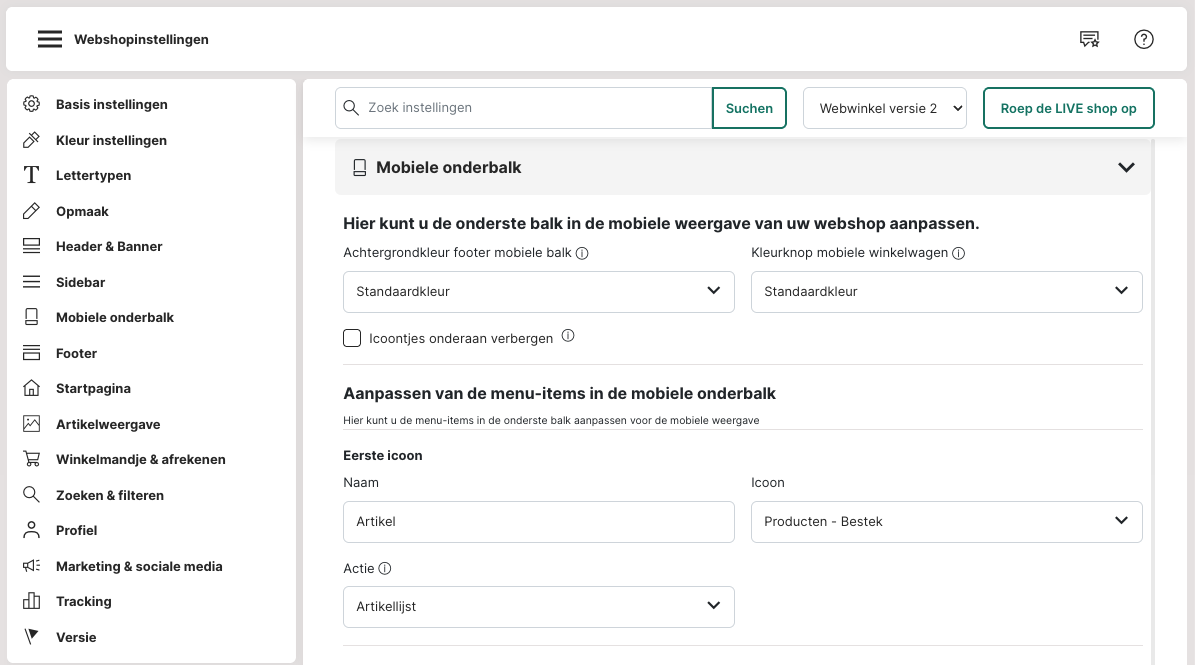Image resolution: width=1195 pixels, height=665 pixels.
Task: Click the Suchen search button
Action: 749,108
